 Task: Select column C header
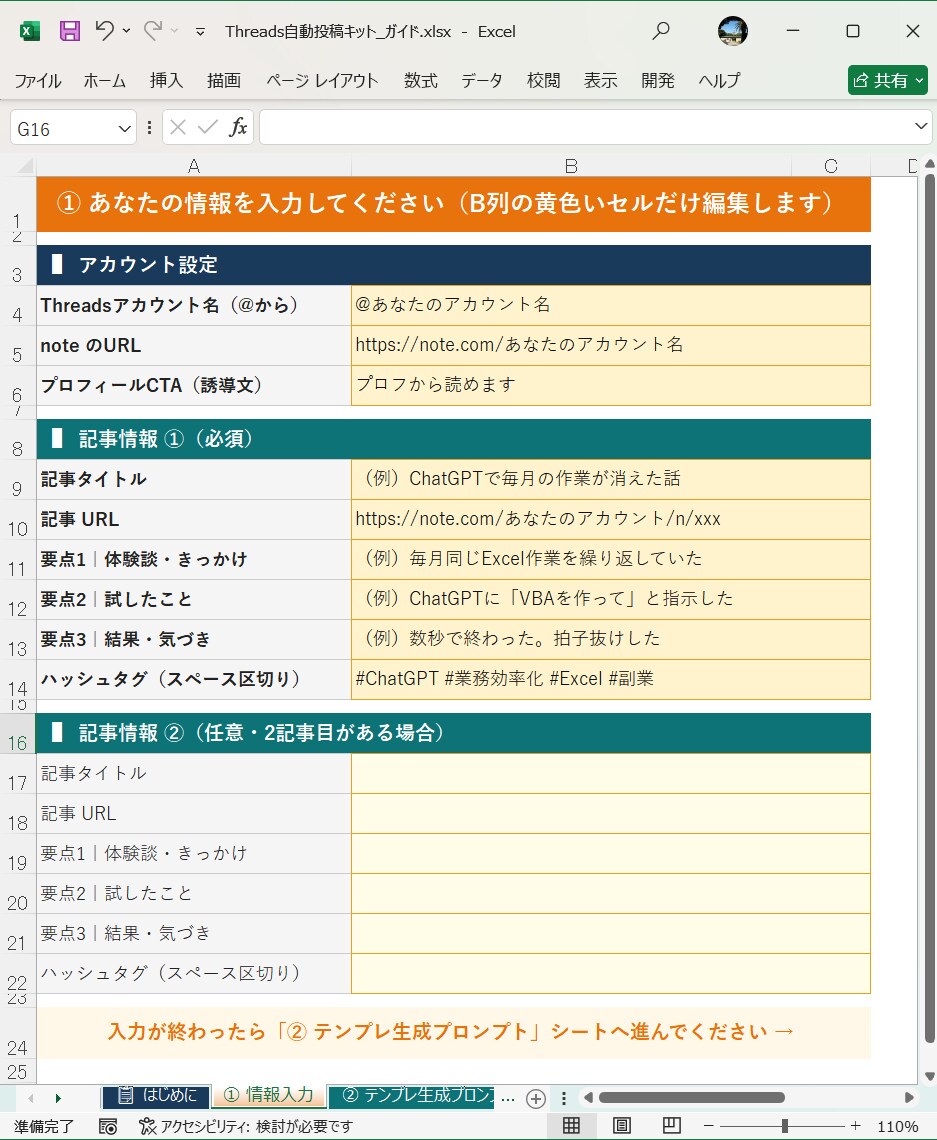pyautogui.click(x=831, y=166)
